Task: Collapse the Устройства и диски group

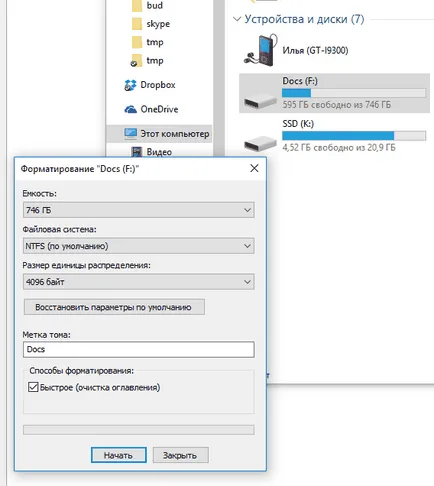Action: click(237, 19)
